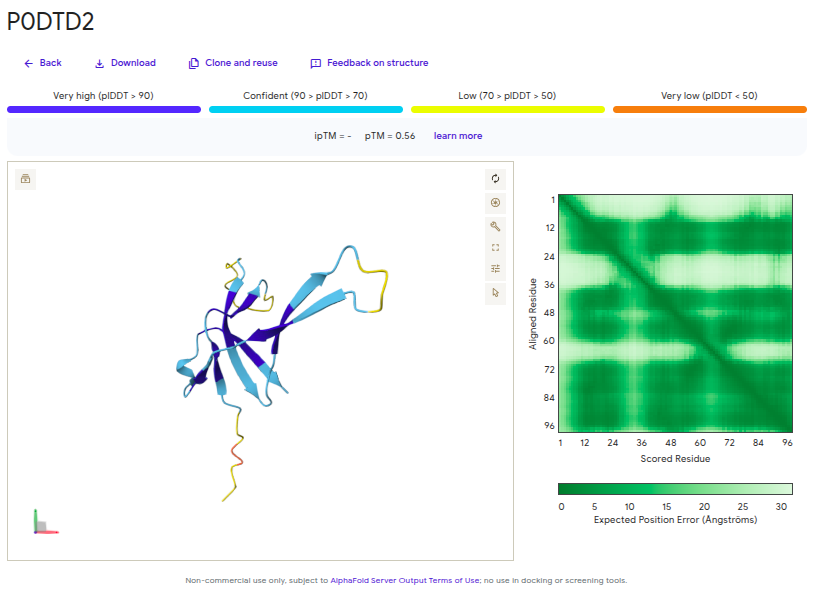Select the Low pLDDT yellow bar

508,109
